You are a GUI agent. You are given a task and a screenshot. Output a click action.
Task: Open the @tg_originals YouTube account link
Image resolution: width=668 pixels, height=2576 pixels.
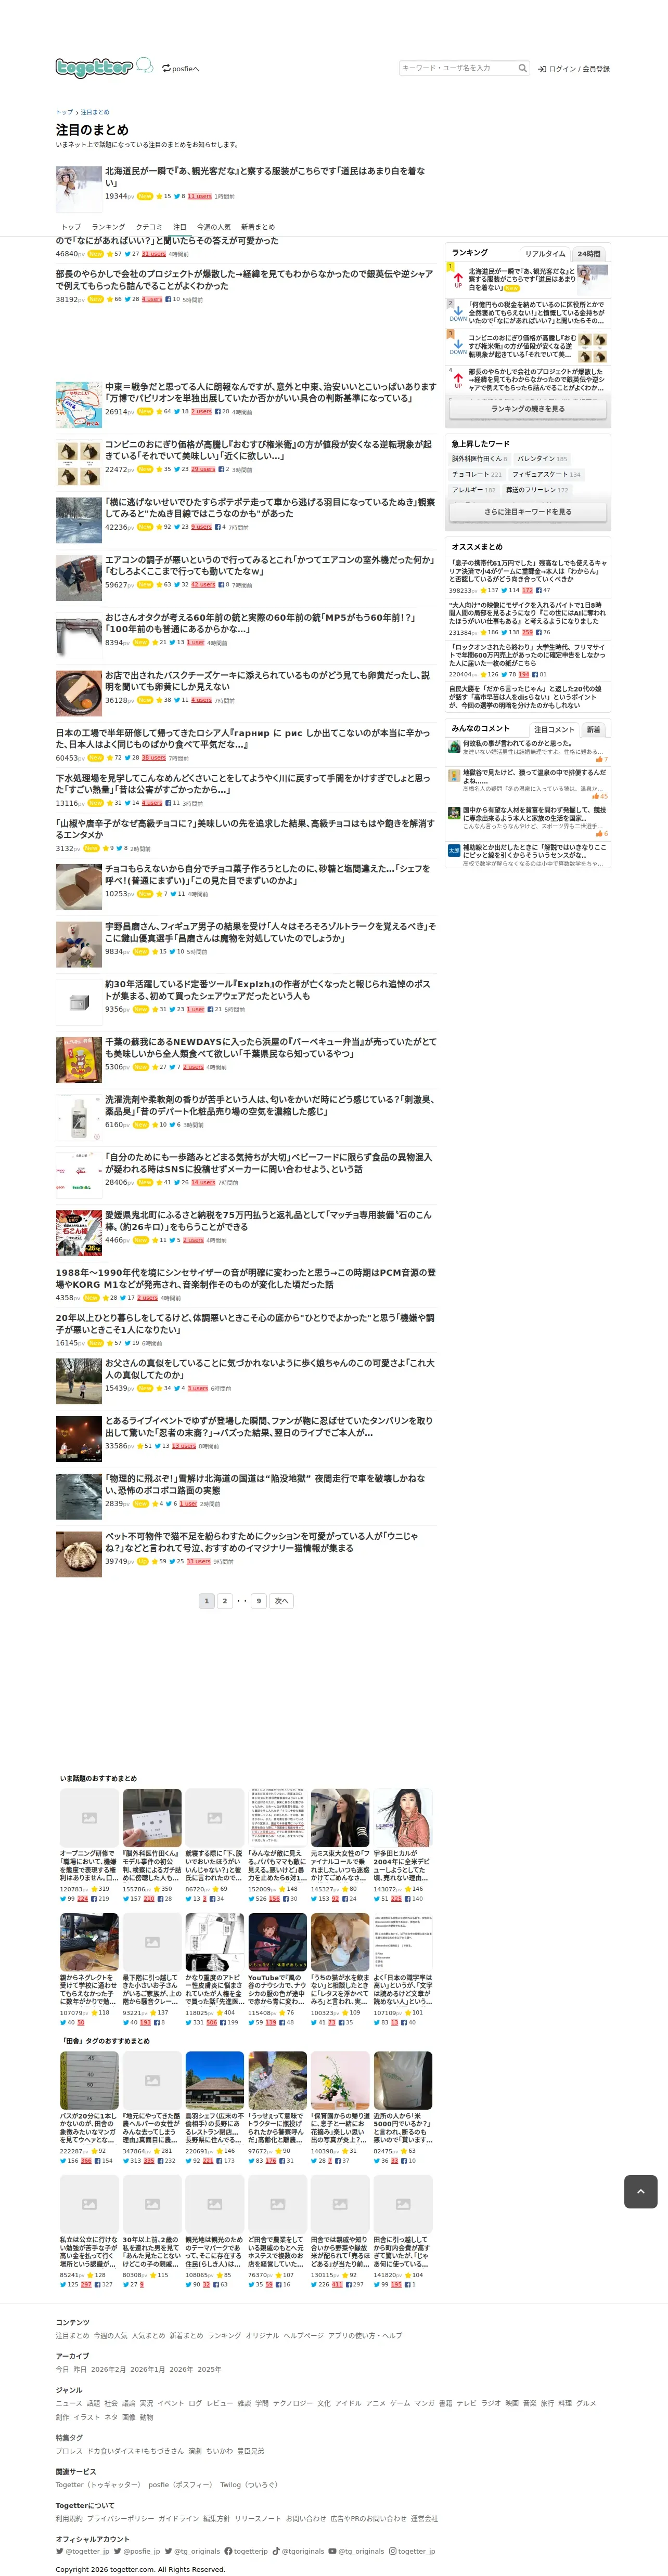point(356,2551)
